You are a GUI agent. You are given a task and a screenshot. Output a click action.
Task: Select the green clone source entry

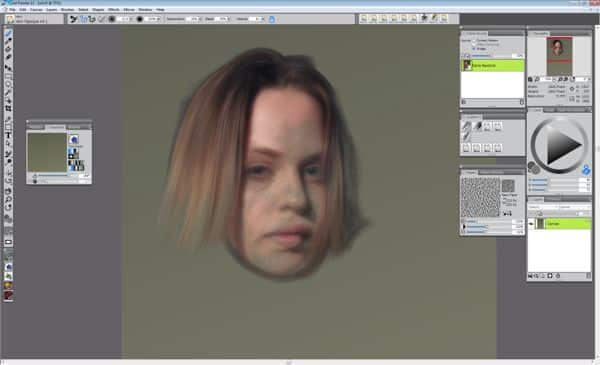(493, 65)
